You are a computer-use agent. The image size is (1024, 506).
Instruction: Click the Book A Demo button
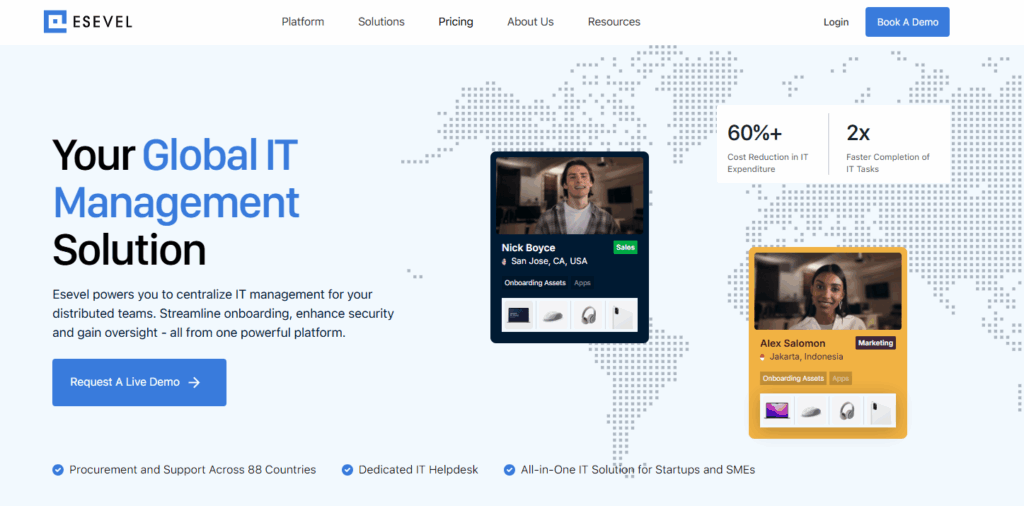click(x=907, y=22)
